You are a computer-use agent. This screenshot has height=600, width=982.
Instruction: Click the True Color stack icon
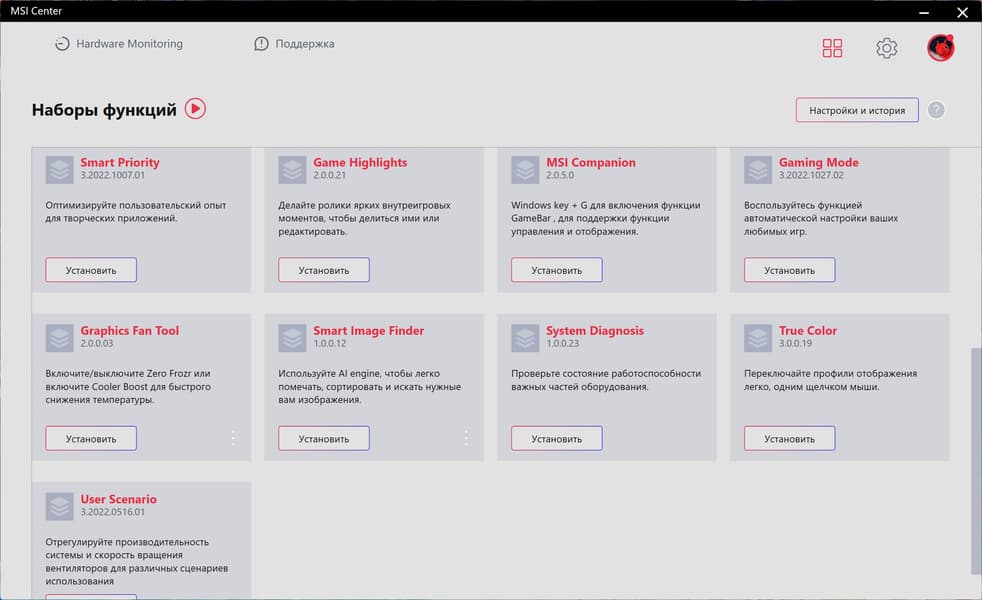coord(759,337)
